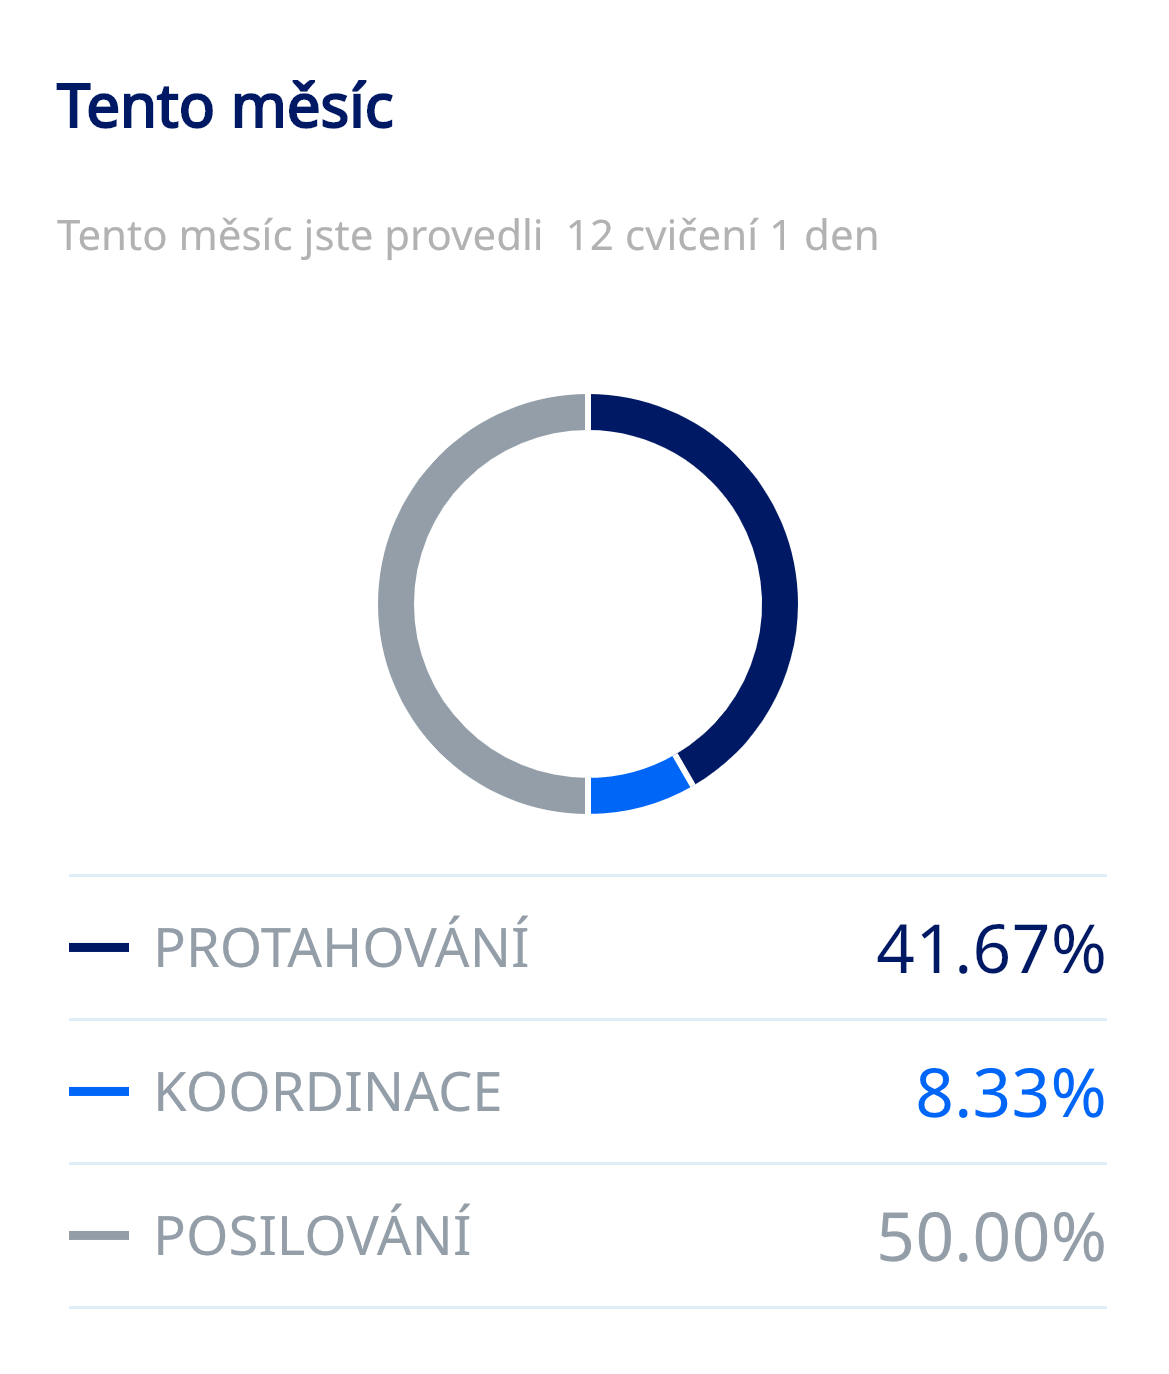Screen dimensions: 1169x1374
Task: Select the PROTAHOVÁNÍ legend label
Action: tap(341, 947)
